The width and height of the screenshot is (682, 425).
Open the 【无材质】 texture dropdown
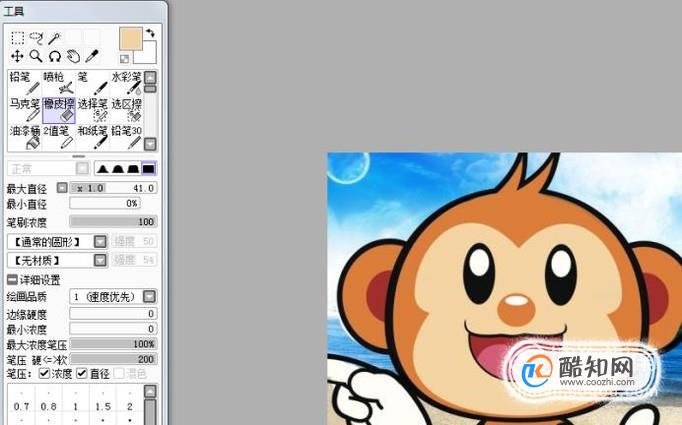coord(57,260)
